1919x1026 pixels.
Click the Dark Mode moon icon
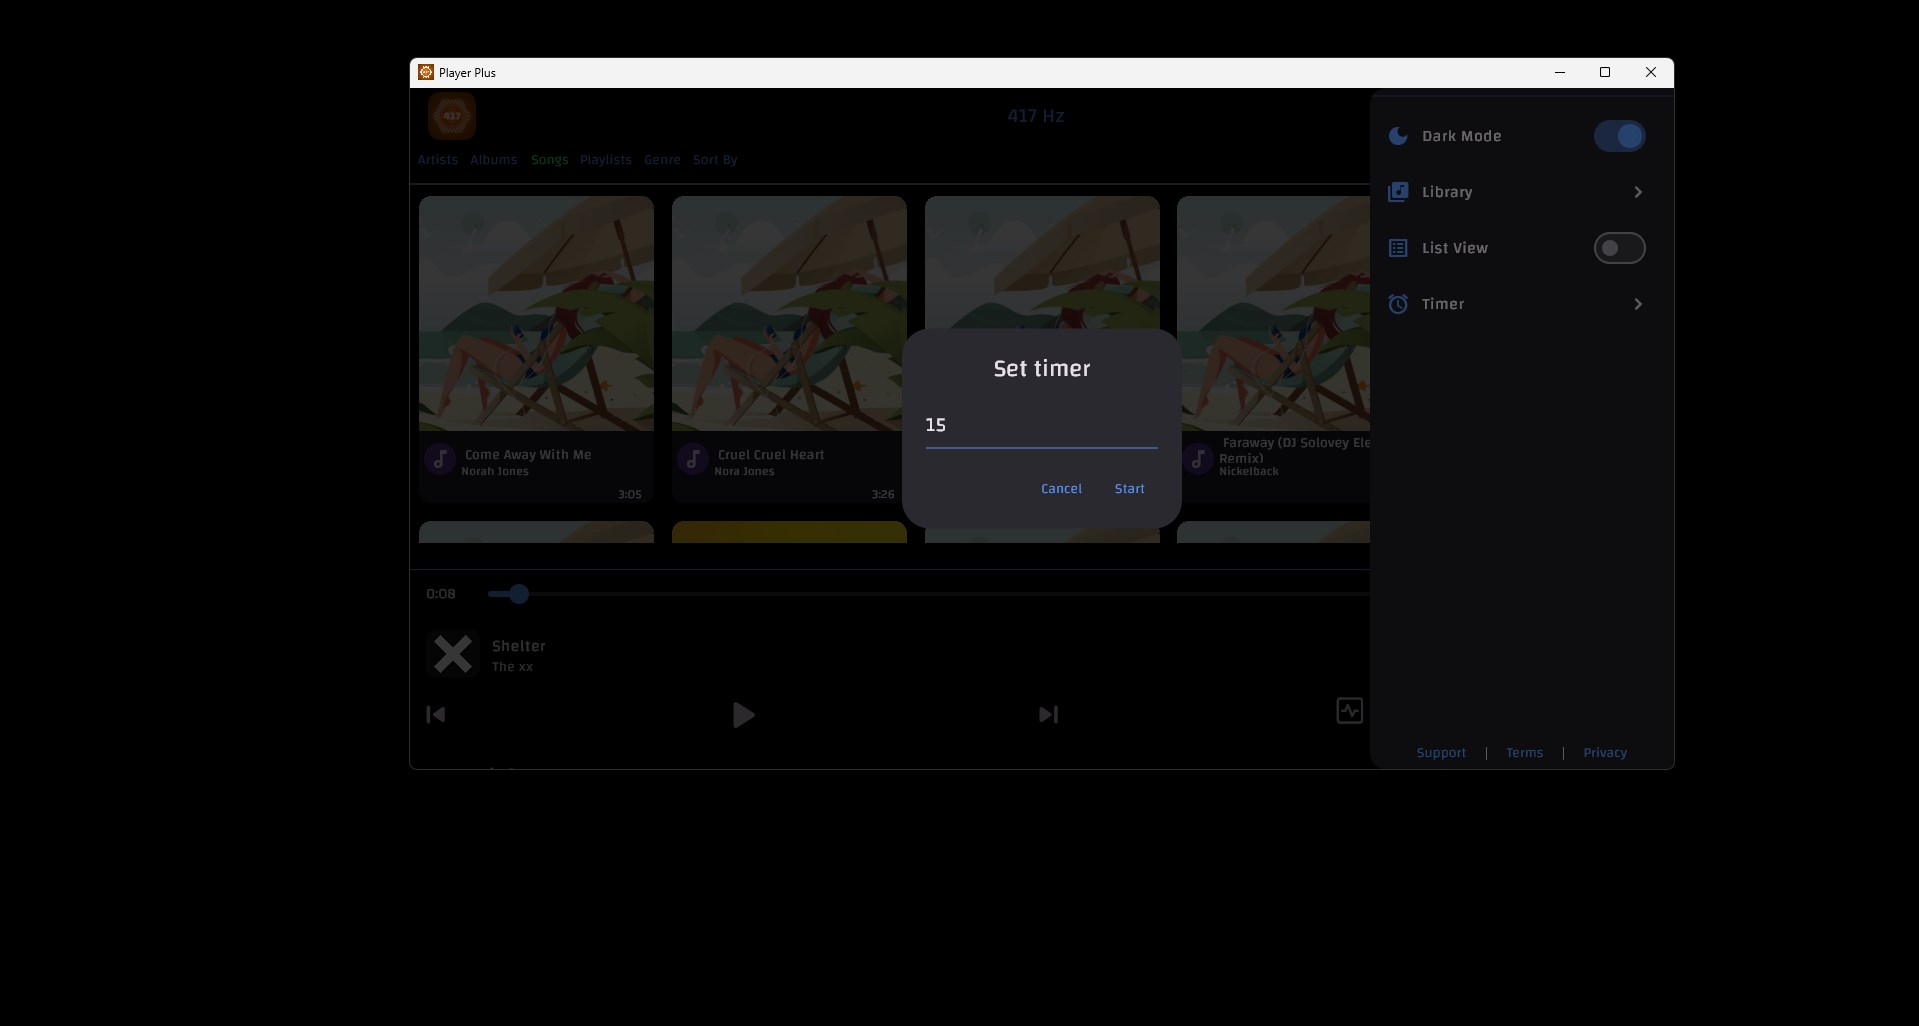coord(1398,136)
